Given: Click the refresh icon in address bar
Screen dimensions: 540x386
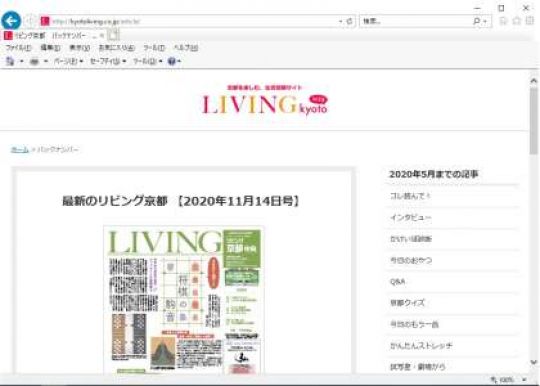Looking at the screenshot, I should tap(350, 21).
